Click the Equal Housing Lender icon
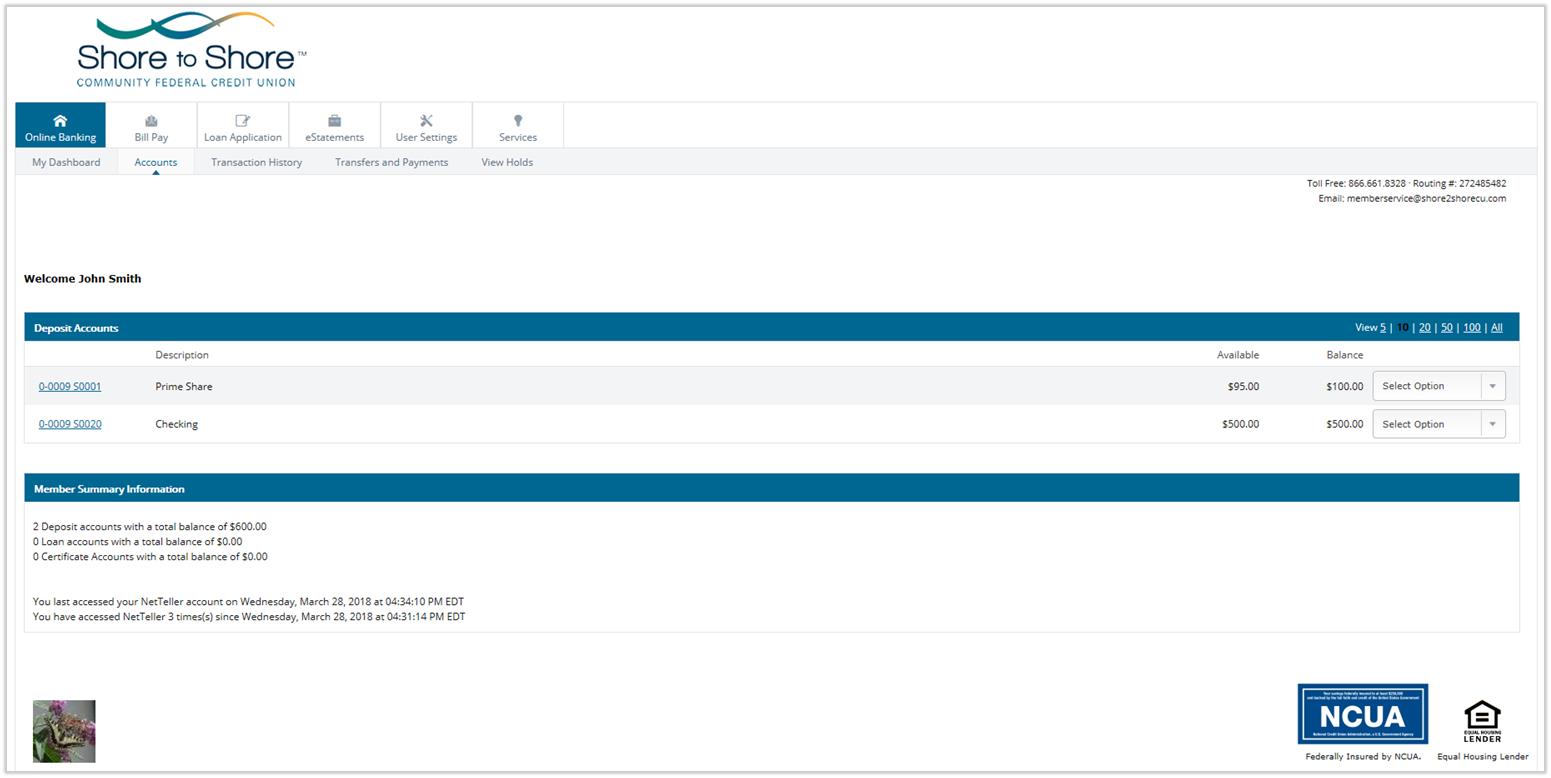The width and height of the screenshot is (1551, 778). (1482, 721)
